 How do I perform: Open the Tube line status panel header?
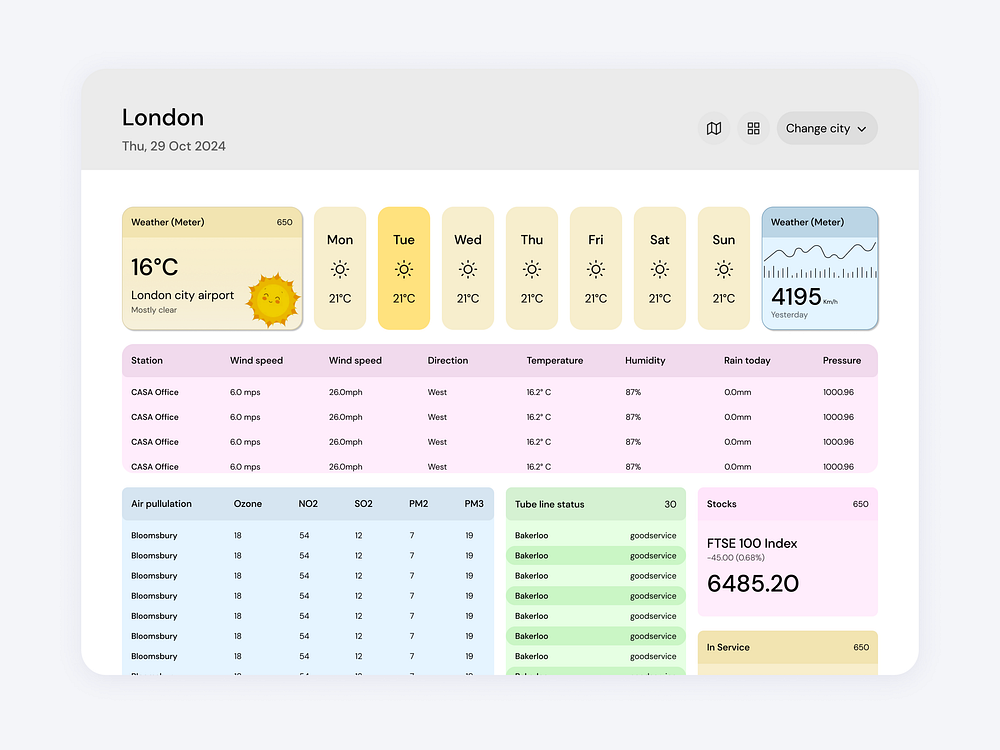click(595, 504)
